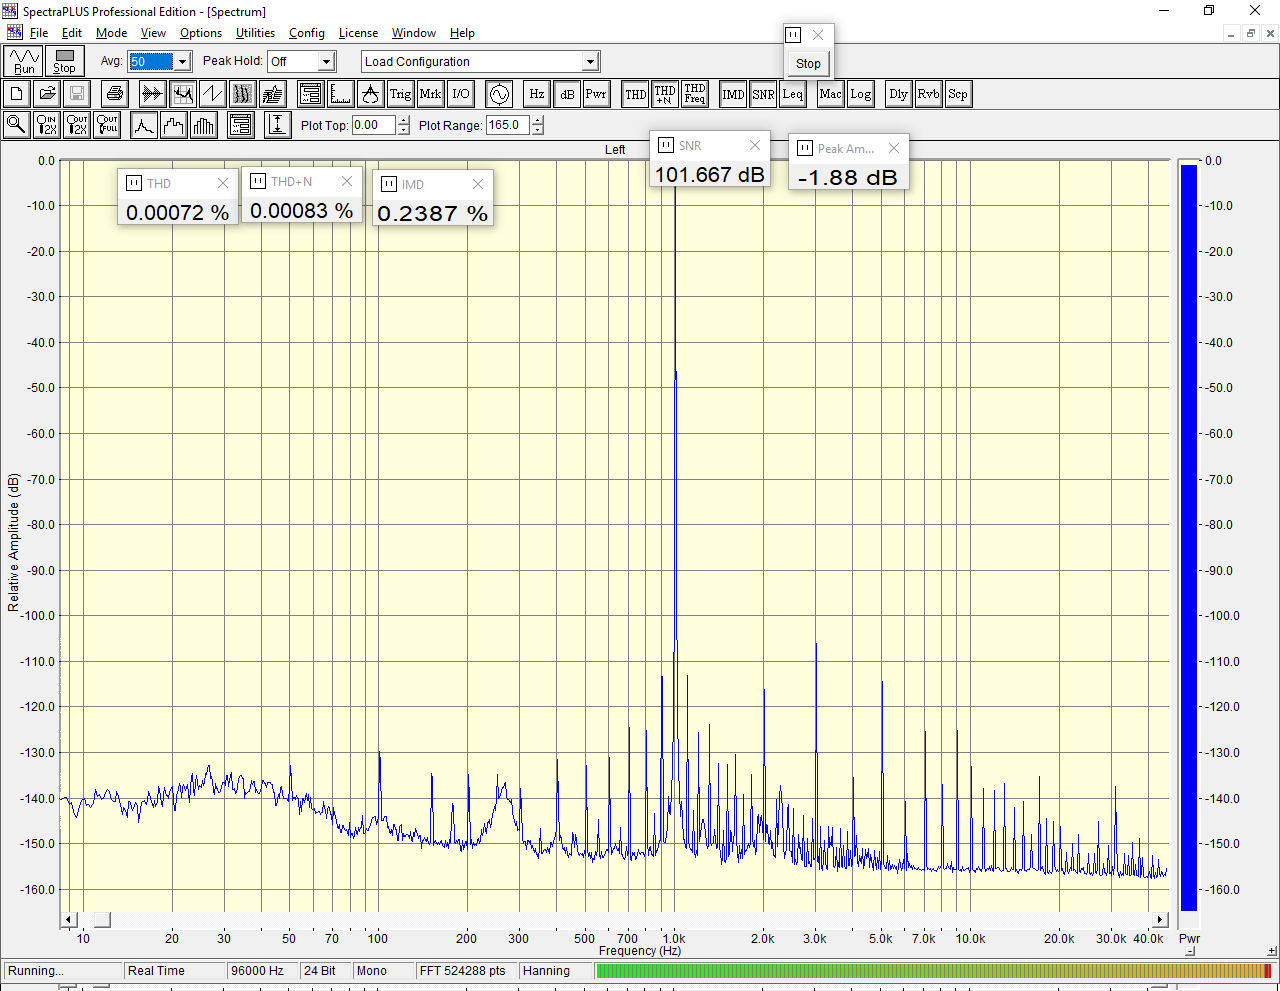
Task: Open the License menu
Action: 358,33
